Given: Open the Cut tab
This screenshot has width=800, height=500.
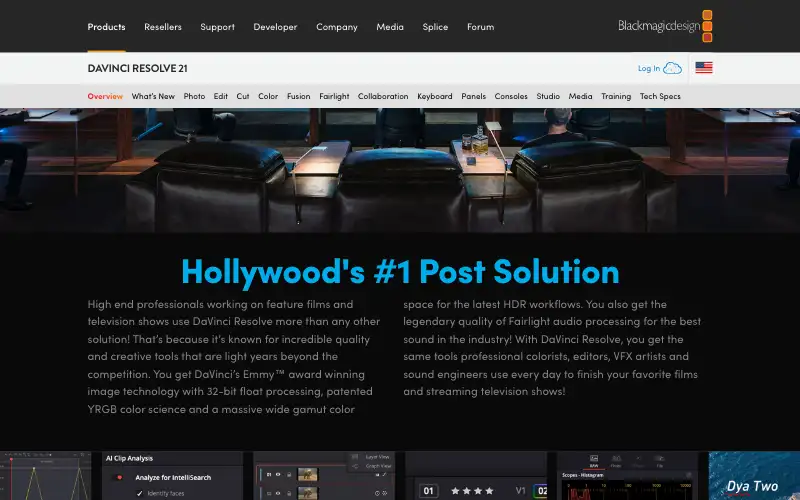Looking at the screenshot, I should 243,96.
